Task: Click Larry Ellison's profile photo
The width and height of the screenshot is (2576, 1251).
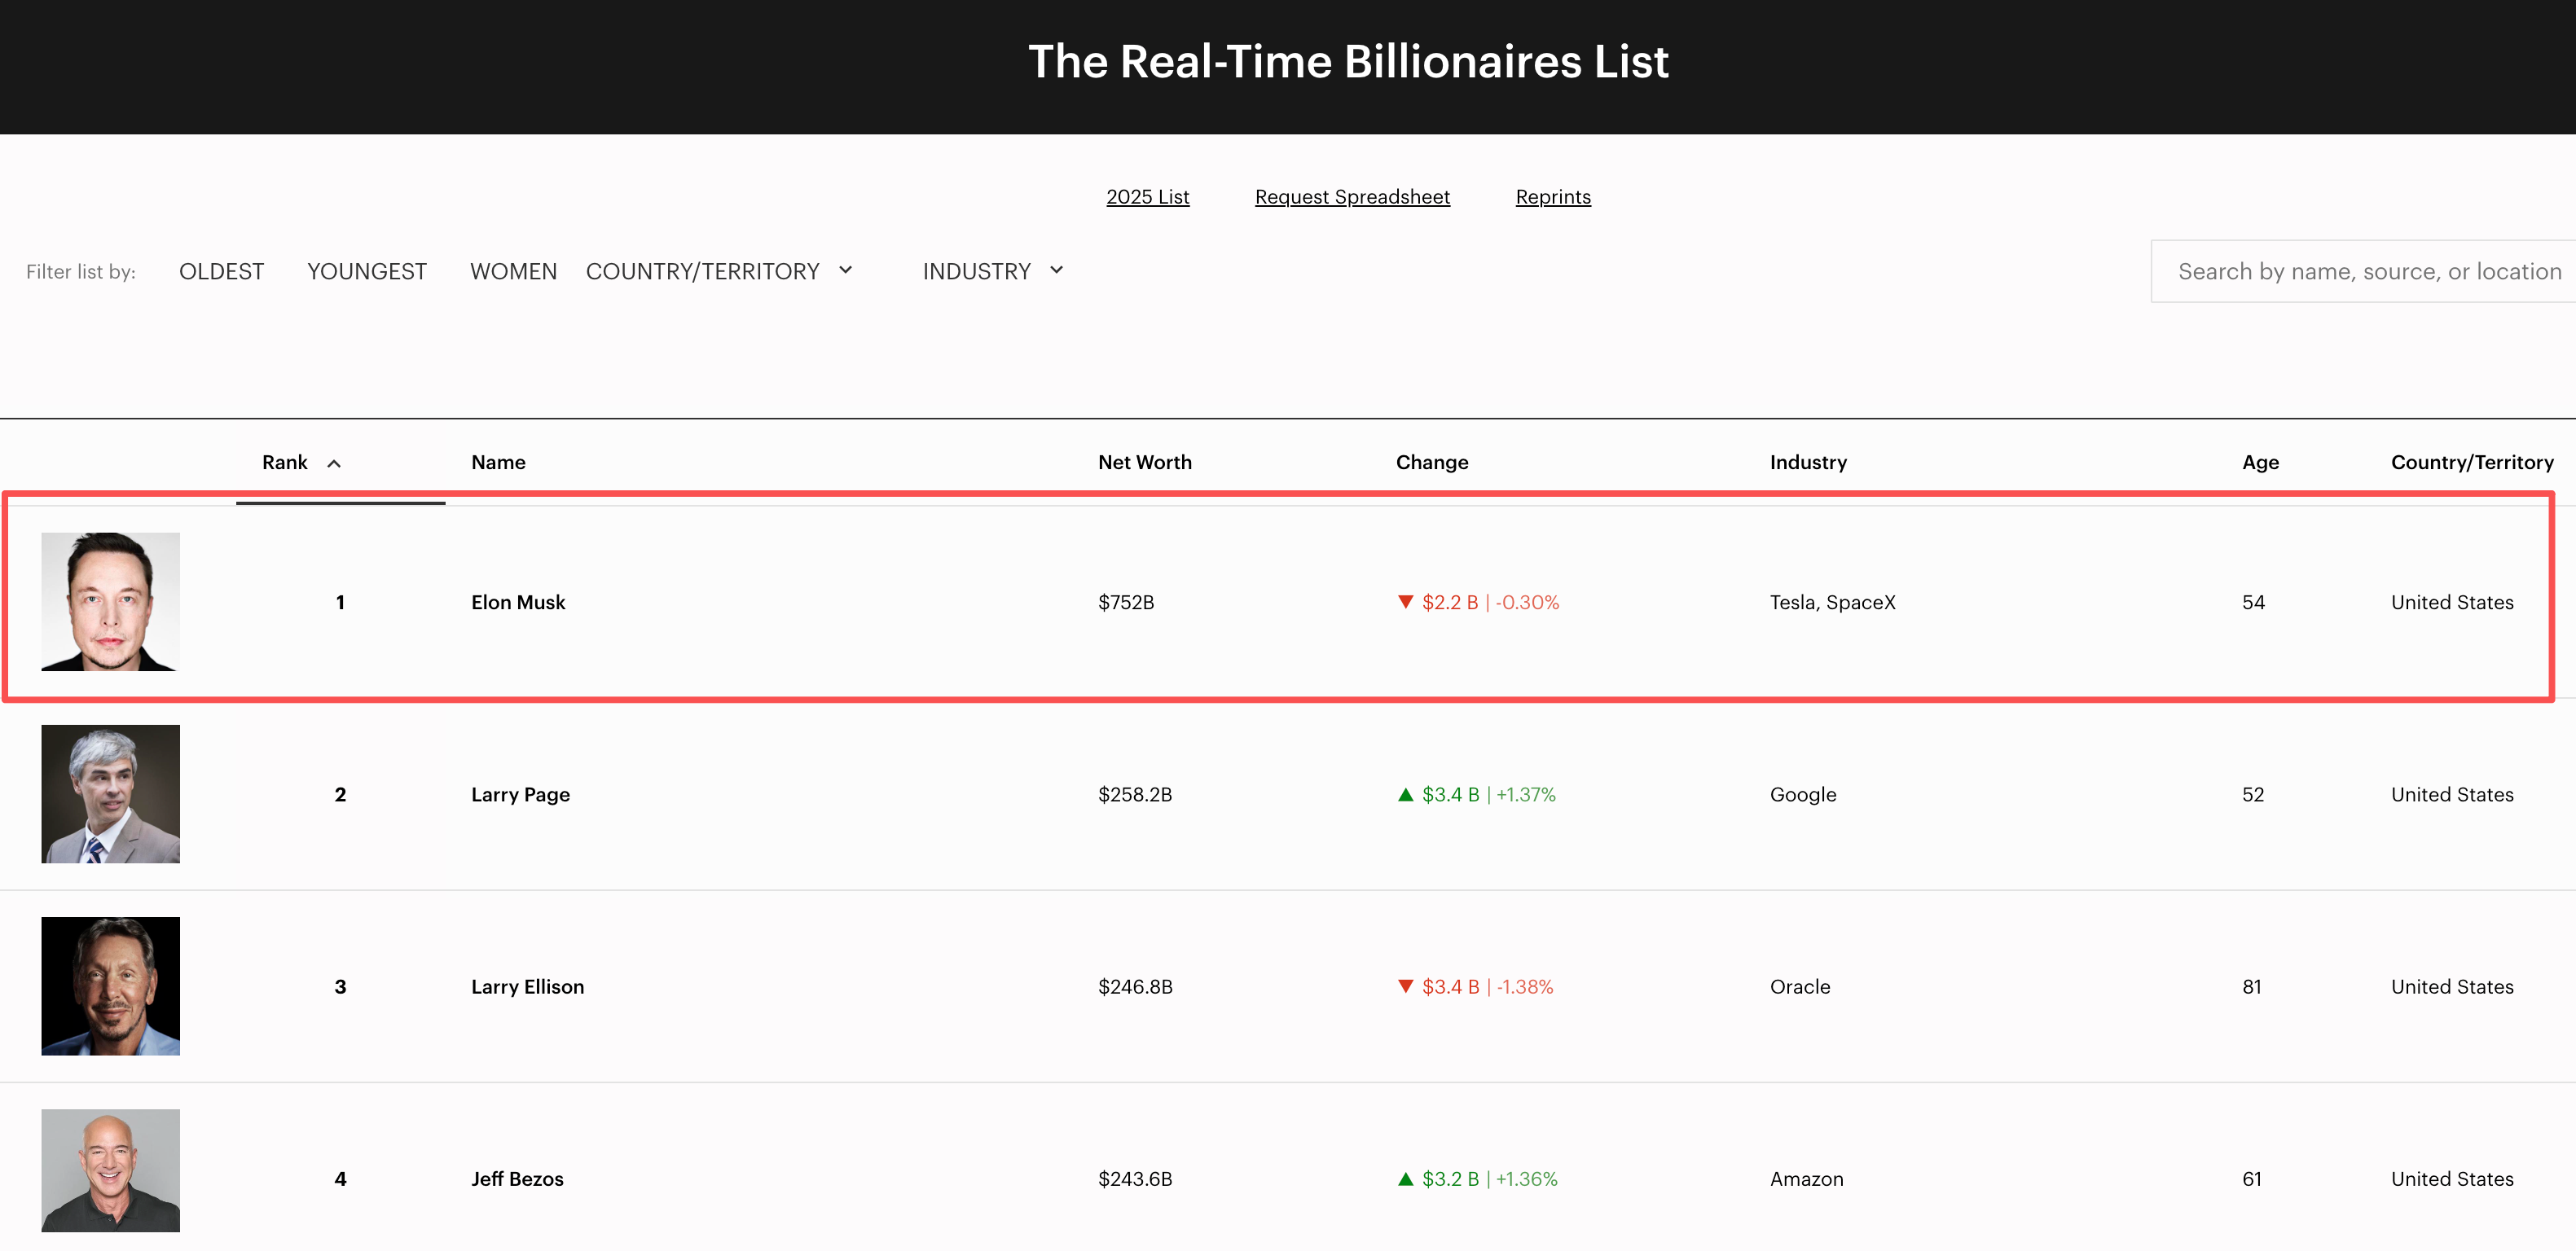Action: 110,986
